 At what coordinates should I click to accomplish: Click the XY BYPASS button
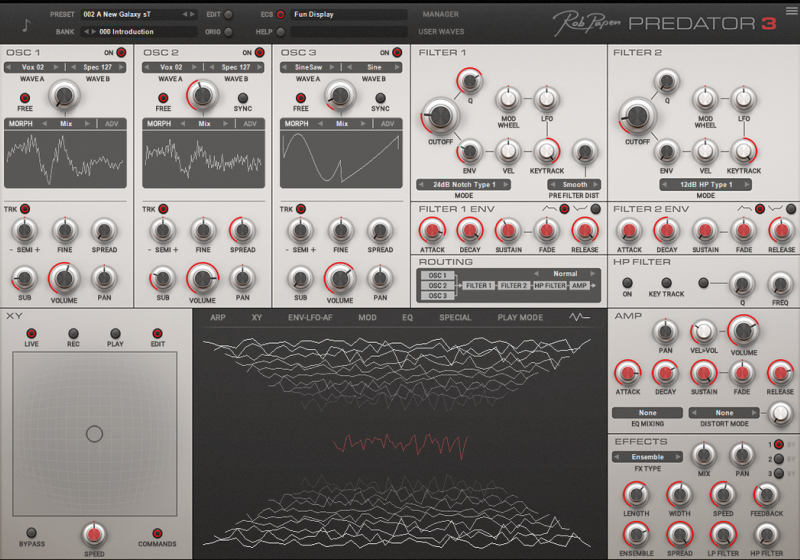click(31, 533)
